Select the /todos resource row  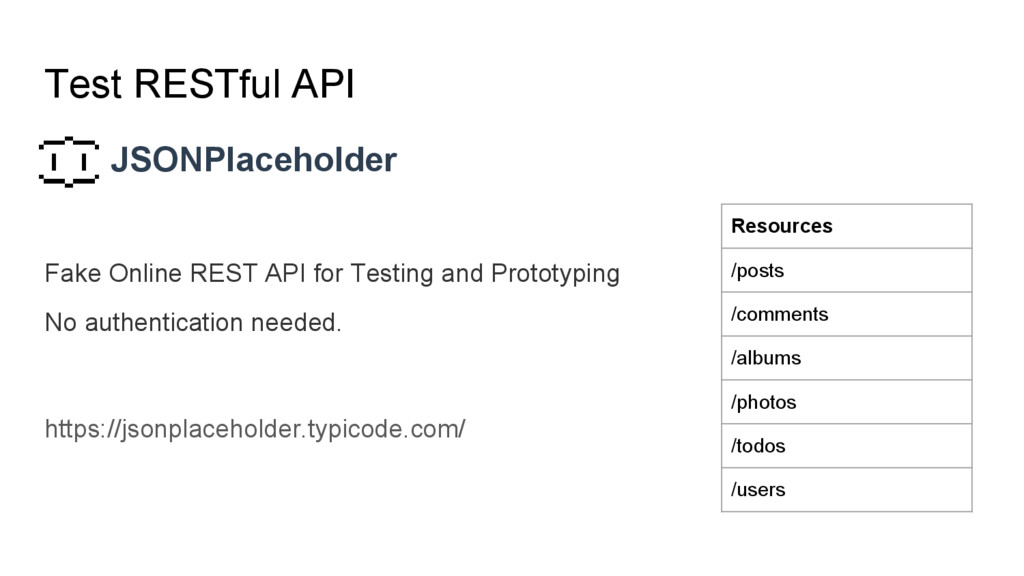click(x=846, y=445)
